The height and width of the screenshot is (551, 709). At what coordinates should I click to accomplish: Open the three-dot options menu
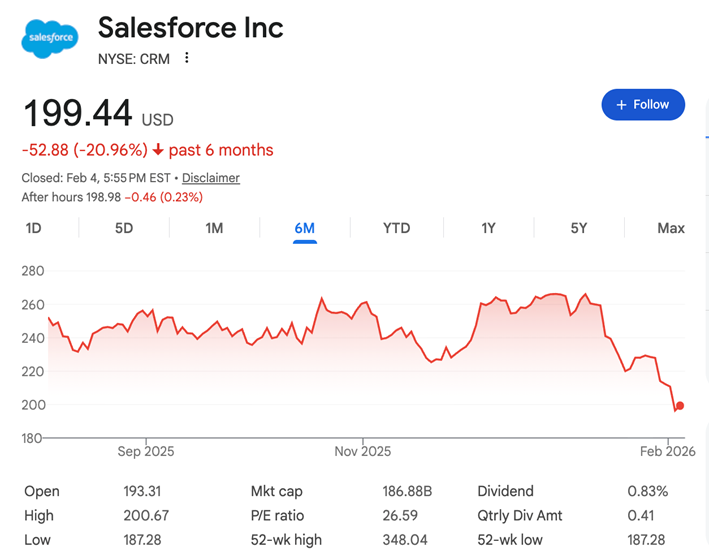(x=186, y=58)
